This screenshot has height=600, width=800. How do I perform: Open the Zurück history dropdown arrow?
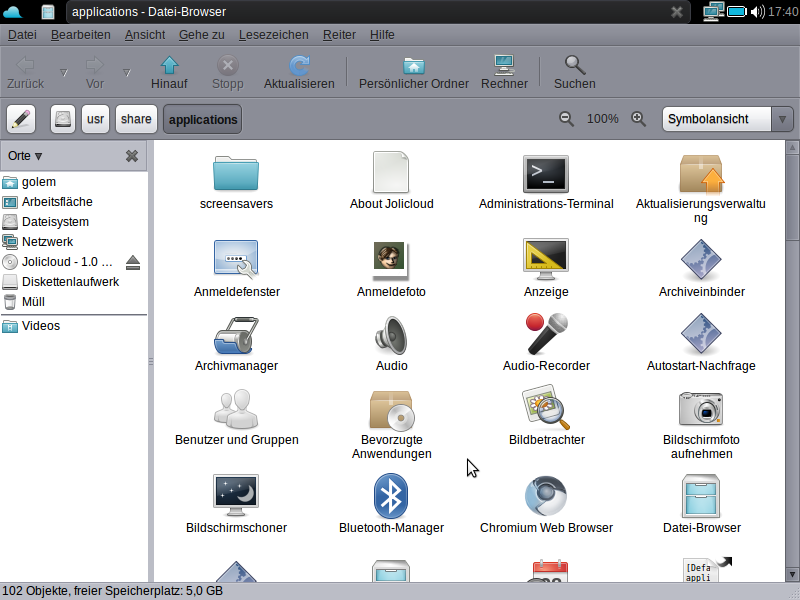(x=64, y=72)
